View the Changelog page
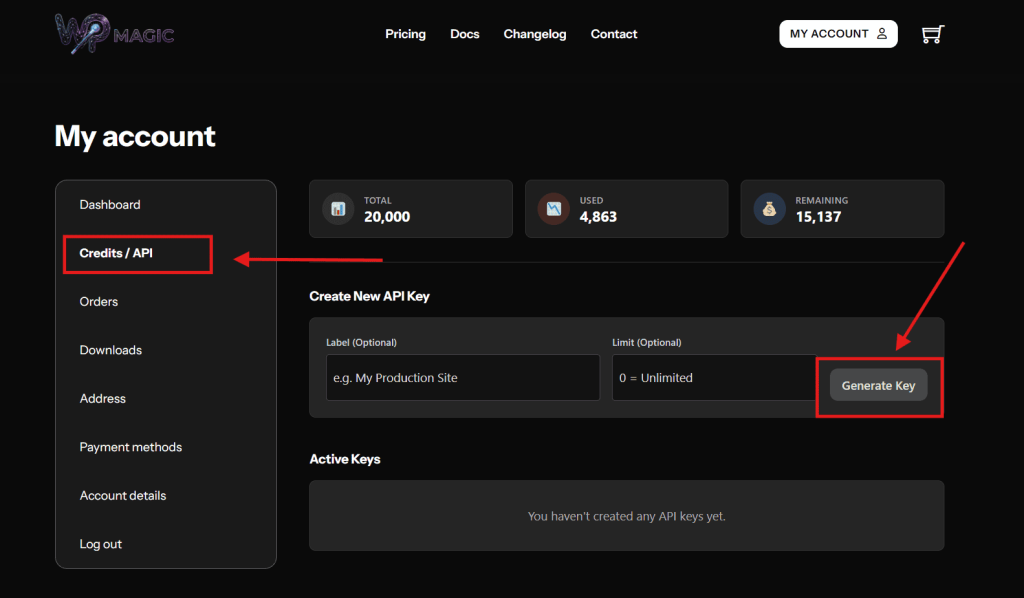Viewport: 1024px width, 598px height. point(534,34)
